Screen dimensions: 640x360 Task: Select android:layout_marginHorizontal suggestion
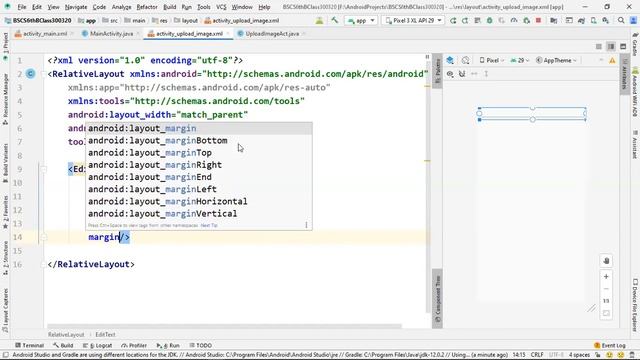[199, 201]
